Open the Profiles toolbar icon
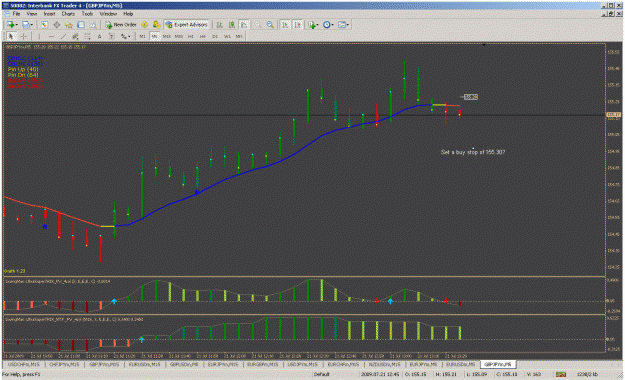Image resolution: width=625 pixels, height=380 pixels. click(26, 25)
